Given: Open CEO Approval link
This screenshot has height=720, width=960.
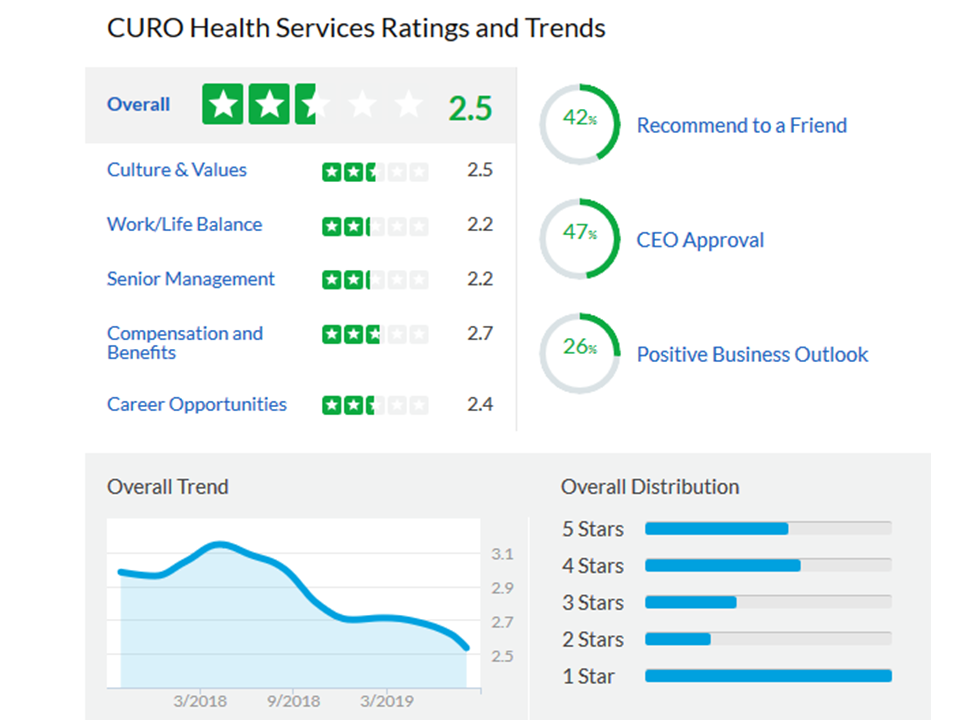Looking at the screenshot, I should [700, 240].
